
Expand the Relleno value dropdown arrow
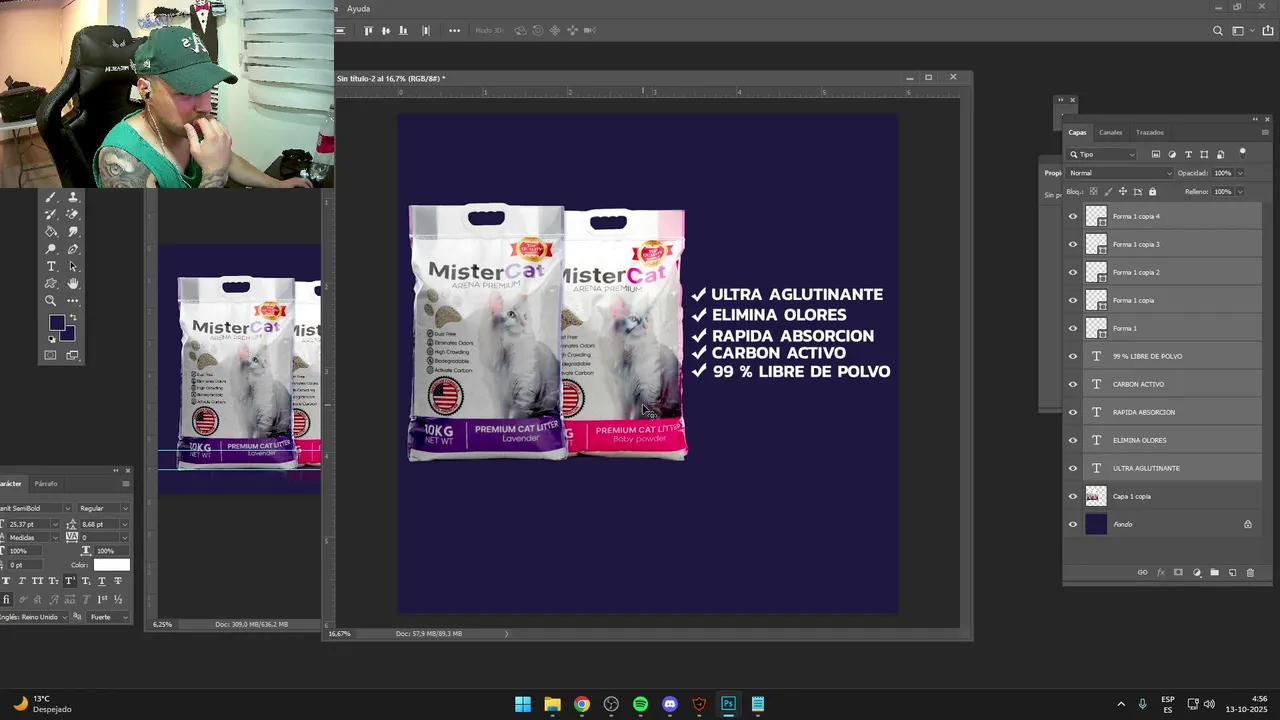(x=1240, y=192)
